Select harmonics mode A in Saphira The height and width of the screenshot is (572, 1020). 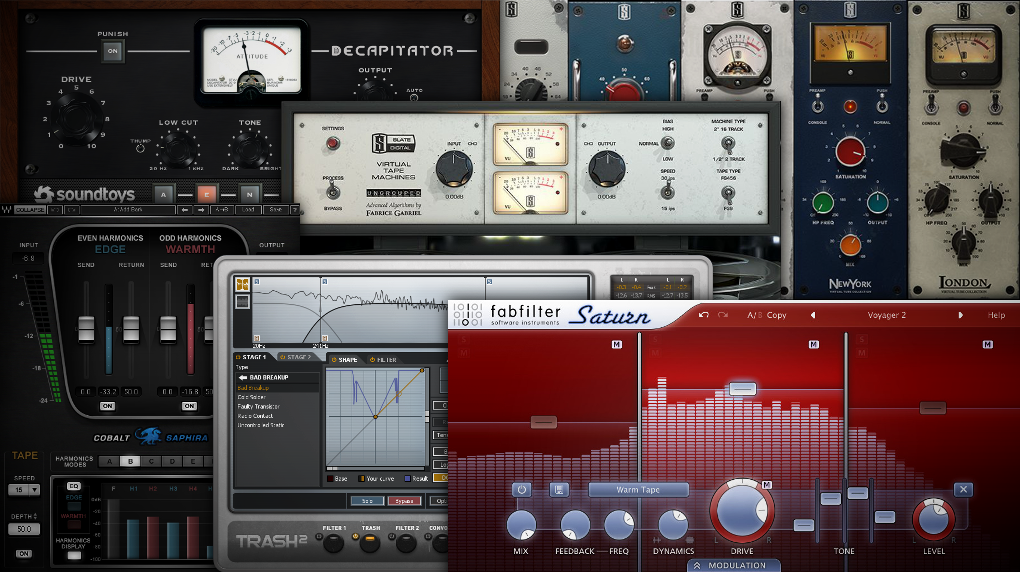click(x=109, y=461)
